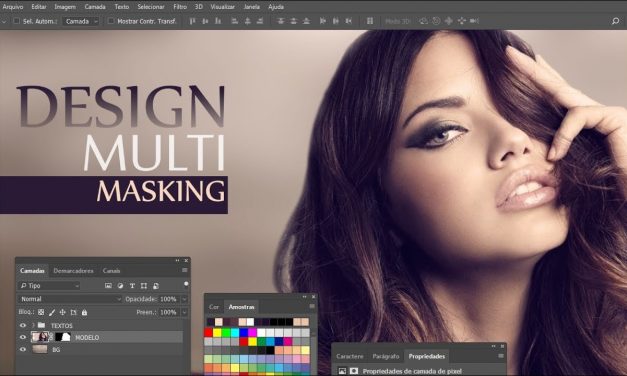Viewport: 627px width, 376px height.
Task: Enable the Sel. Autom. checkbox
Action: tap(16, 21)
